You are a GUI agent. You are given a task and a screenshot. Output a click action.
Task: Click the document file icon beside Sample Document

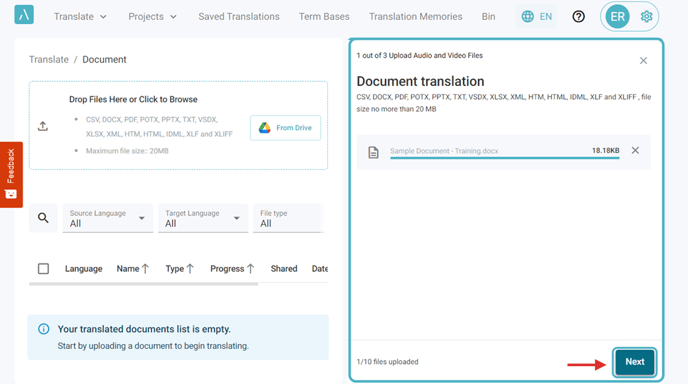(373, 152)
